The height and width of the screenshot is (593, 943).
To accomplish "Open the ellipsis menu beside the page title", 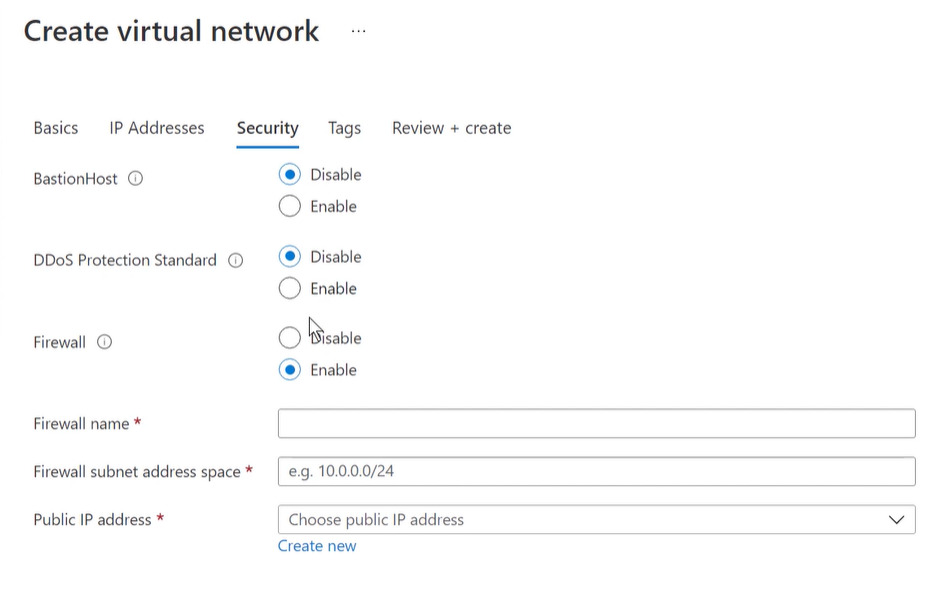I will pyautogui.click(x=358, y=31).
